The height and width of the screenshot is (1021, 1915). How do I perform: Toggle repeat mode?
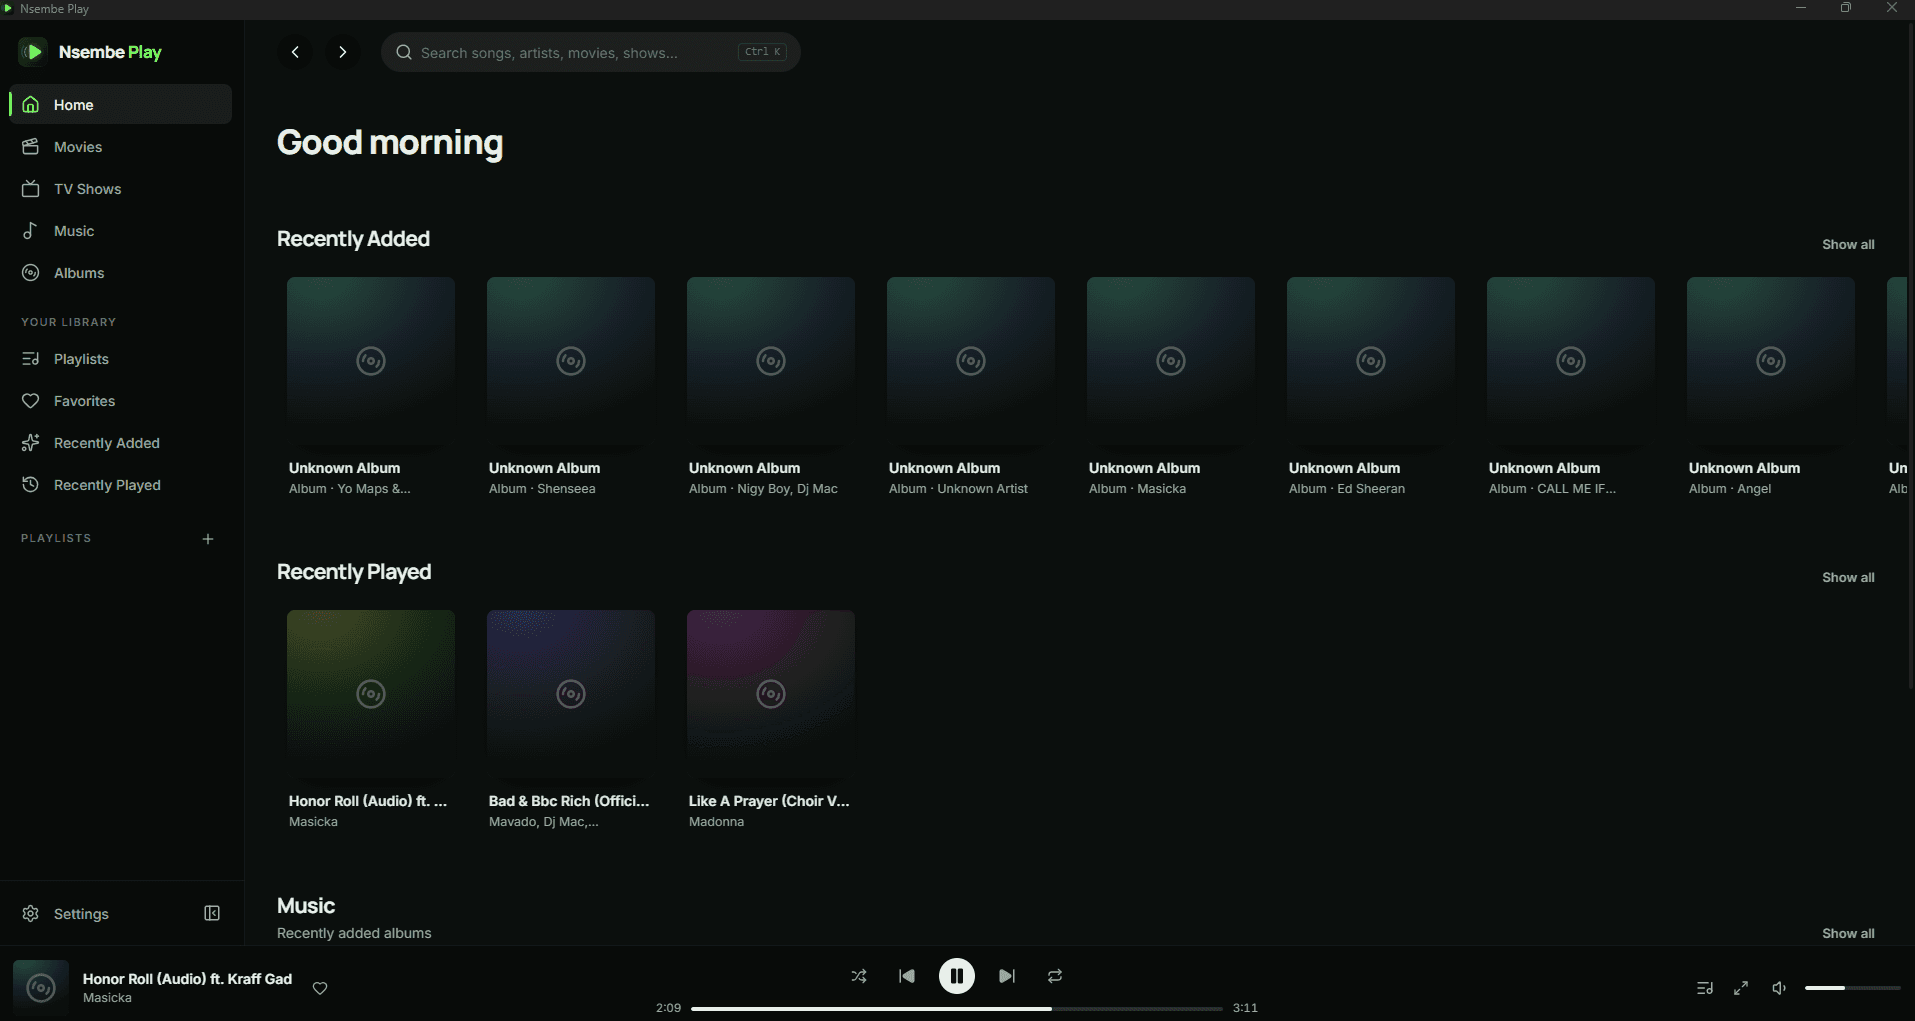1055,976
